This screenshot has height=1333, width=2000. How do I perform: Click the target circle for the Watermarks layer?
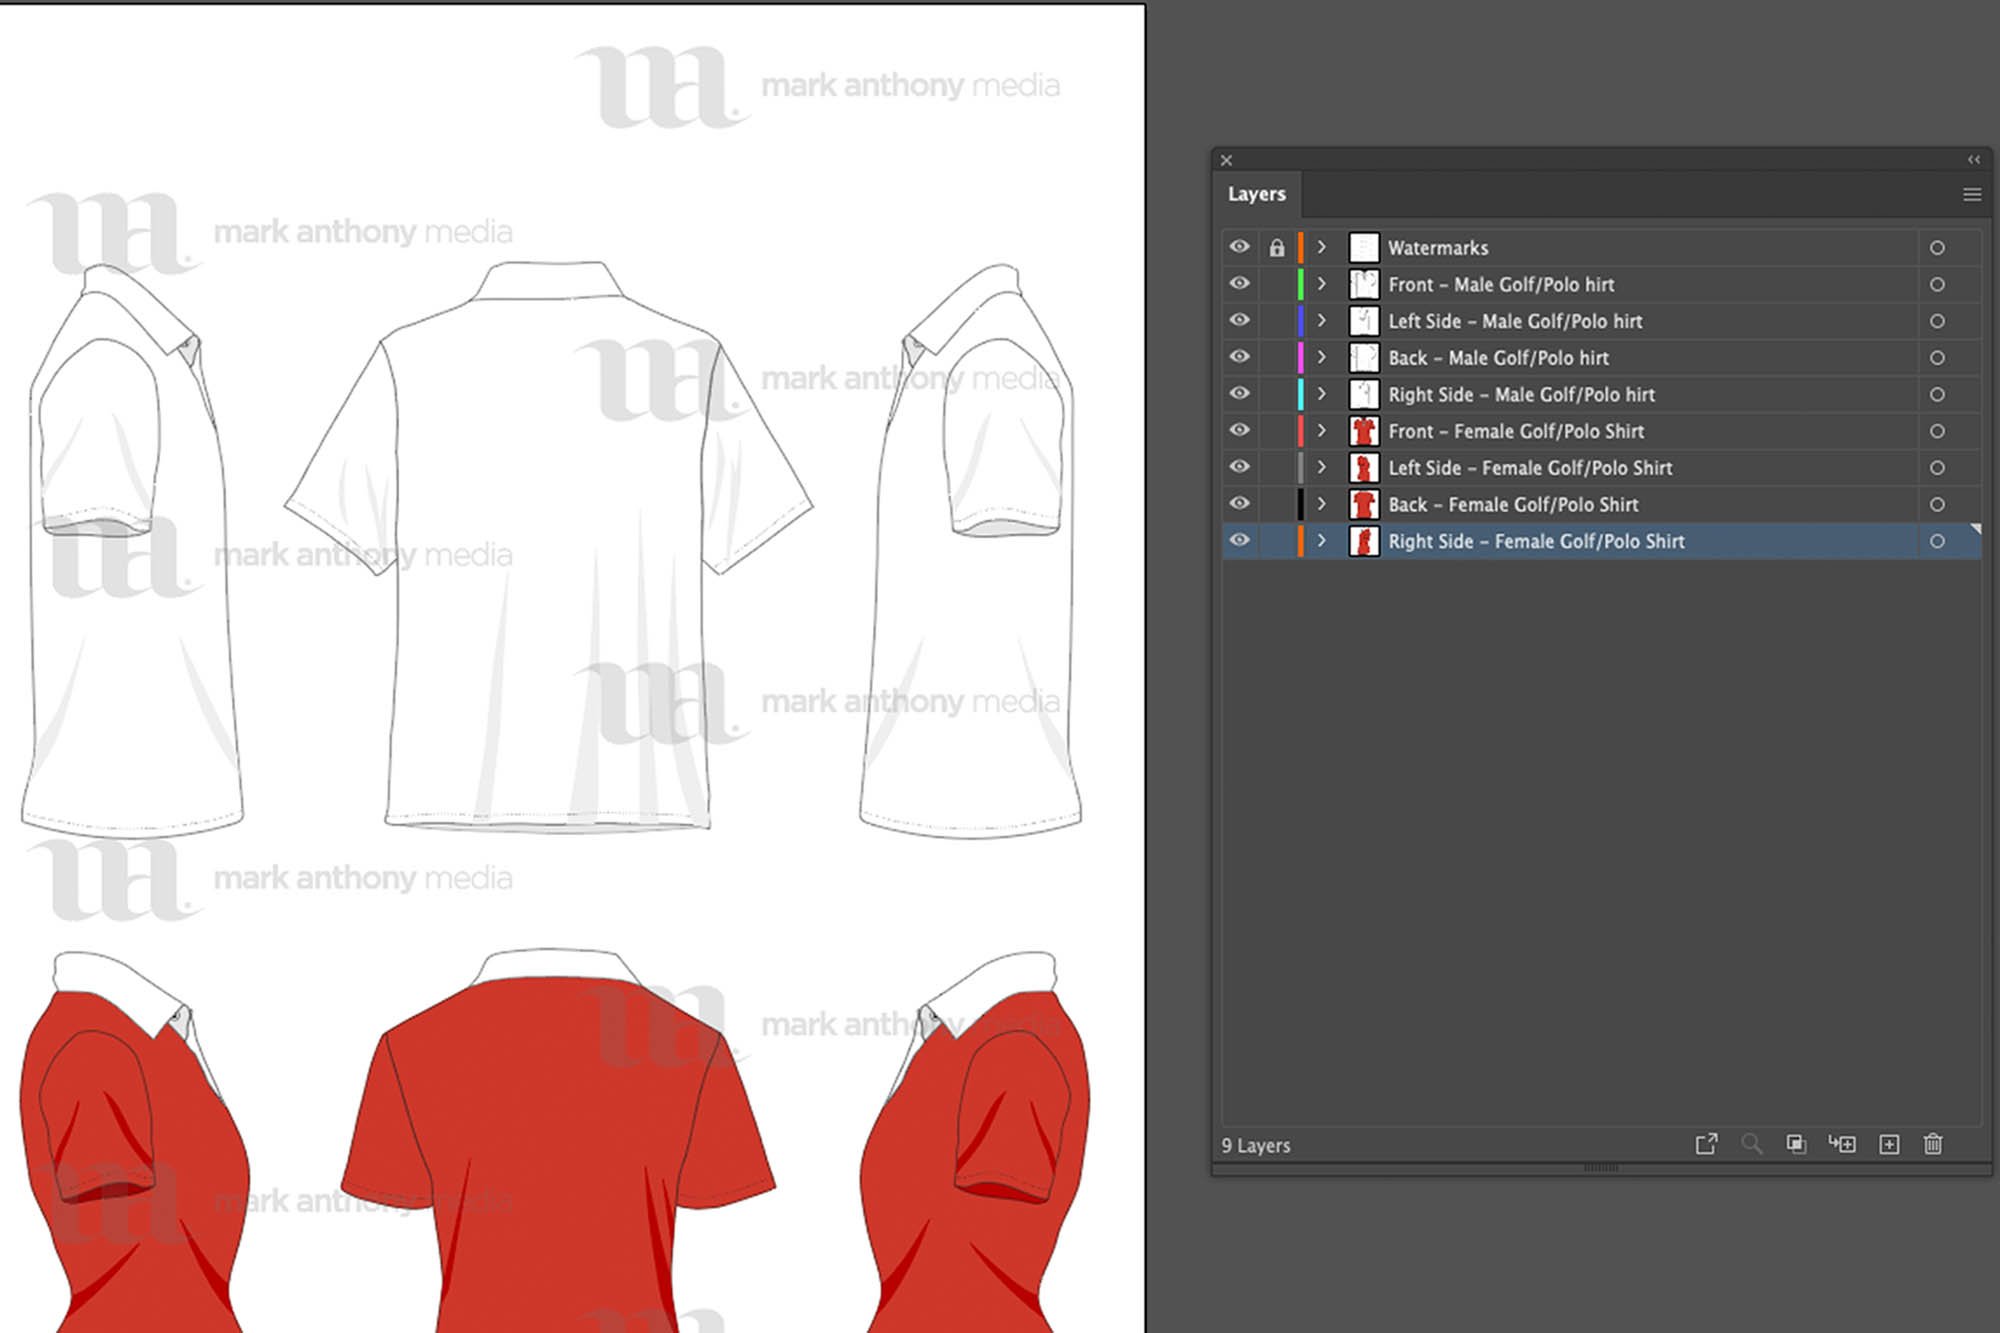[1938, 247]
